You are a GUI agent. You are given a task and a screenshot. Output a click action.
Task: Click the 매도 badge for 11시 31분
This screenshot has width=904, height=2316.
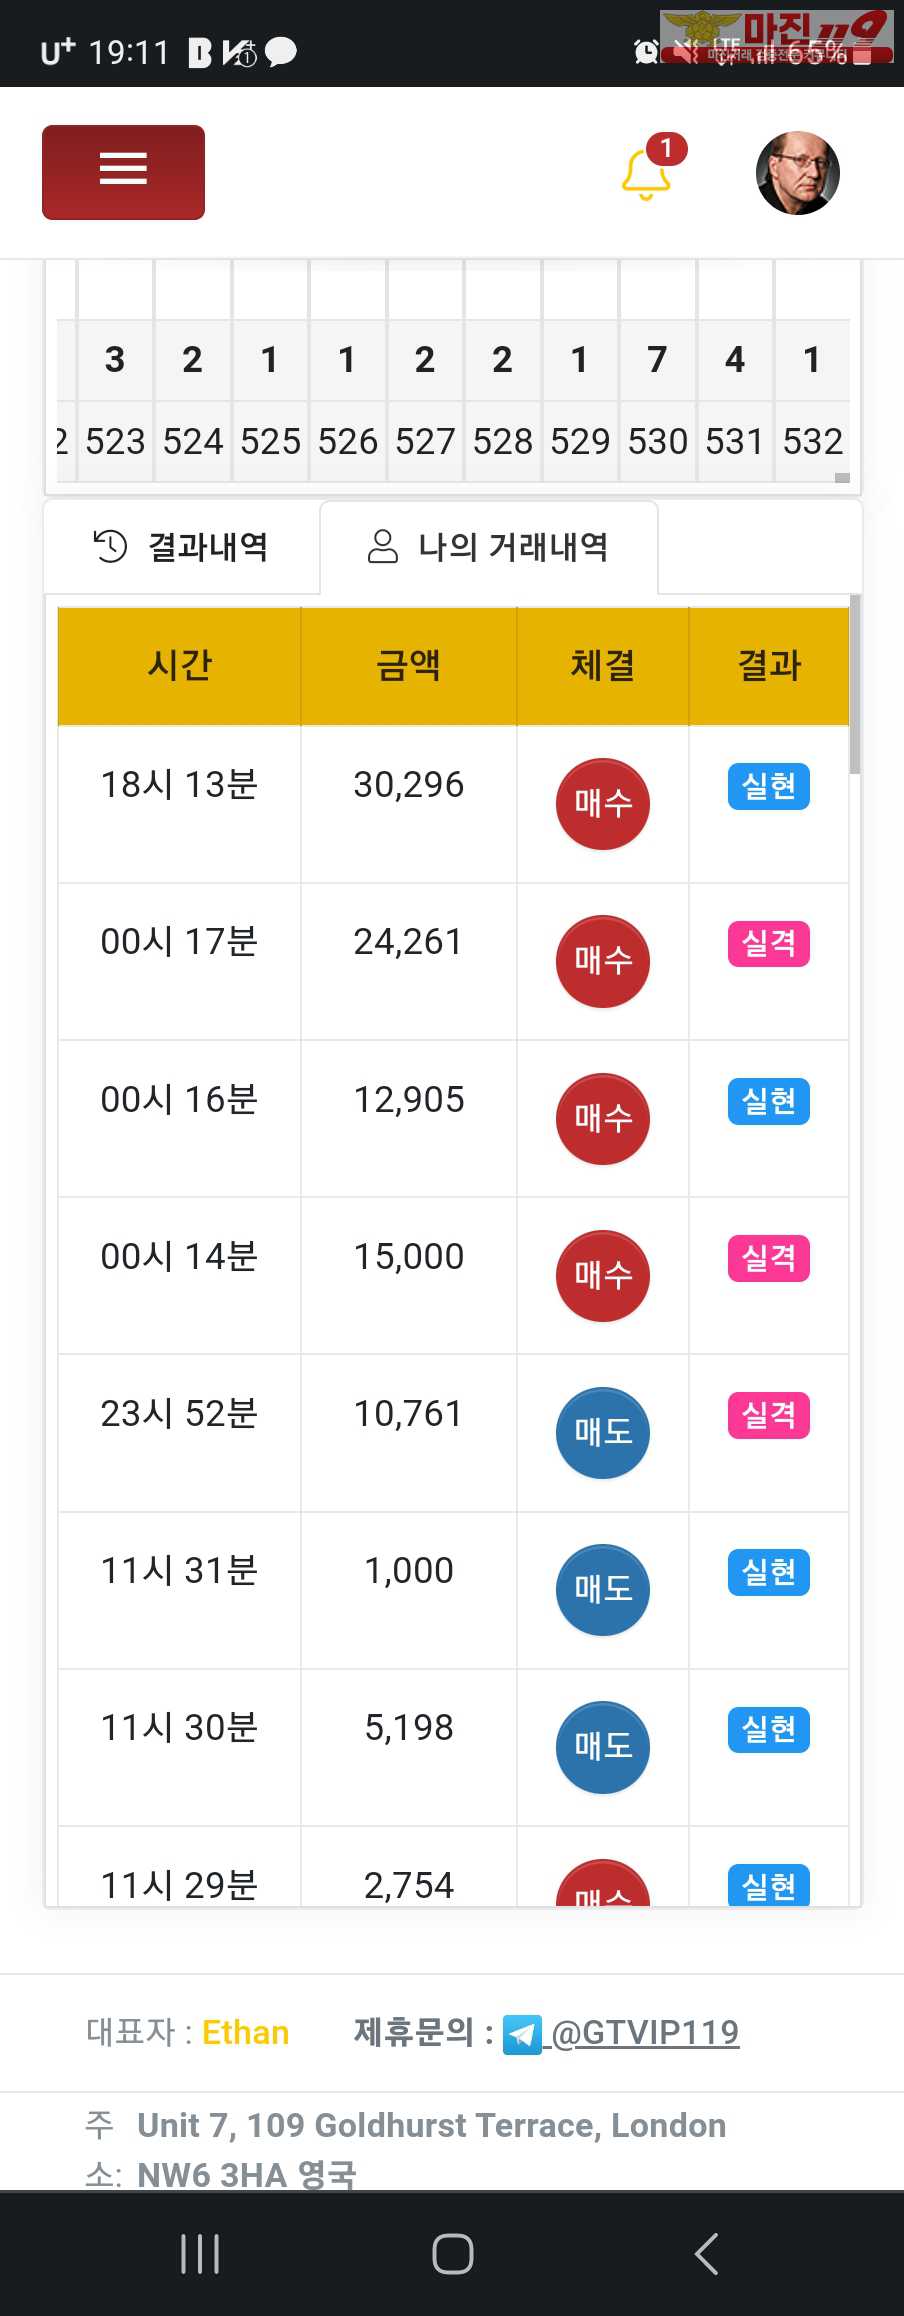602,1589
